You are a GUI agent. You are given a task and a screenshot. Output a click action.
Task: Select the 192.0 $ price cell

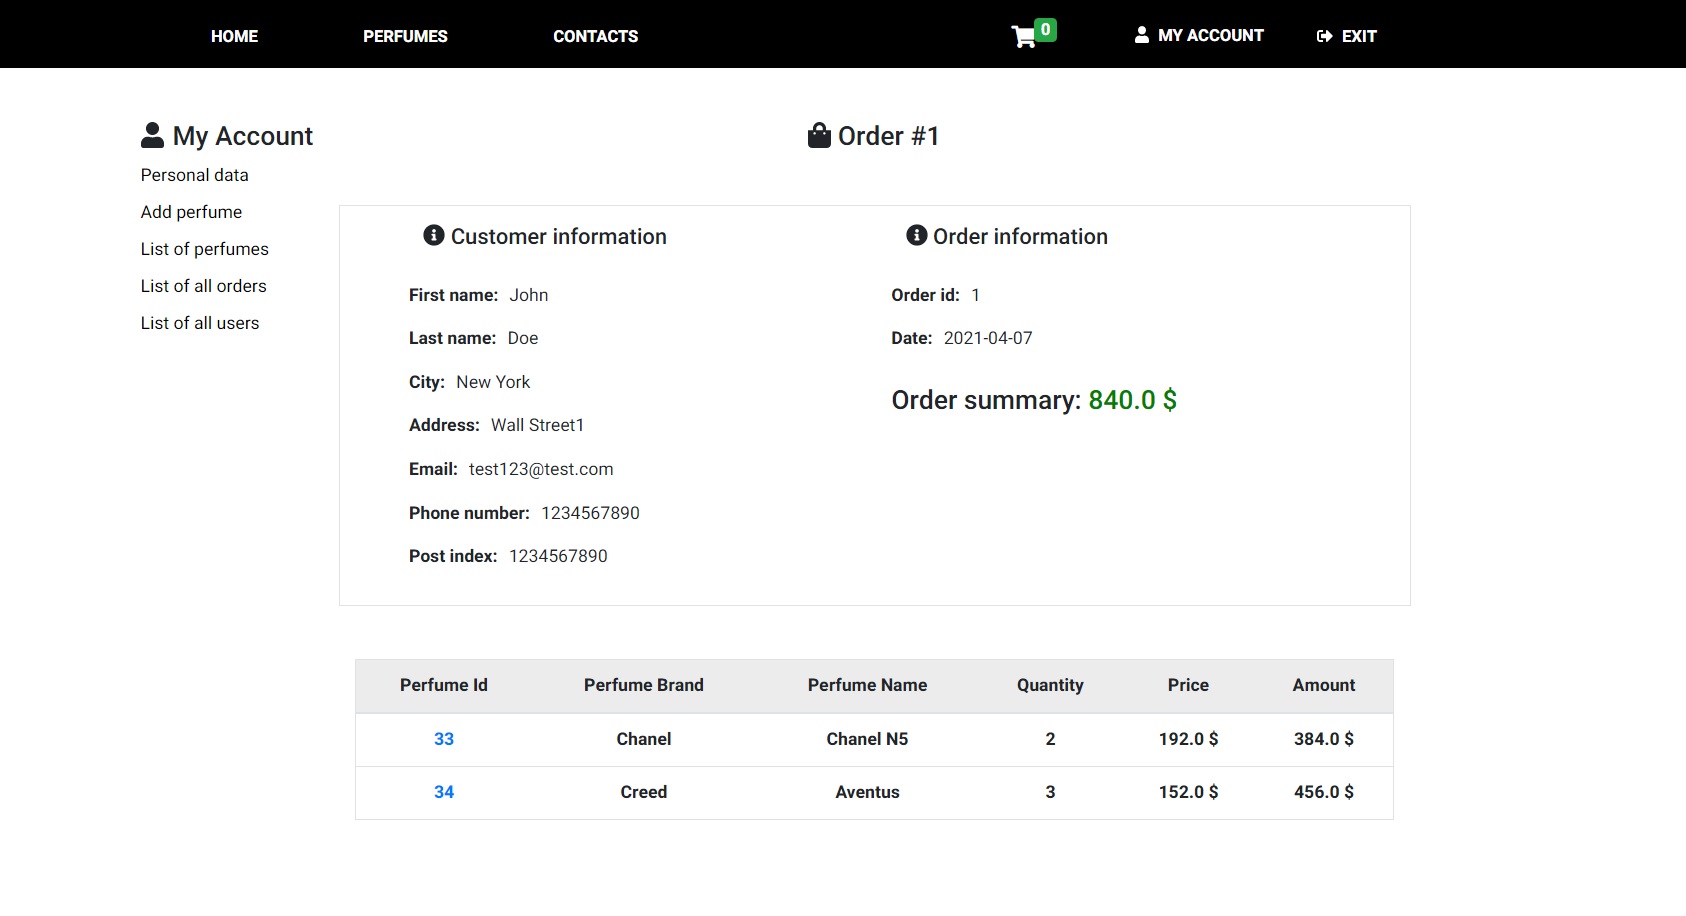pos(1188,739)
